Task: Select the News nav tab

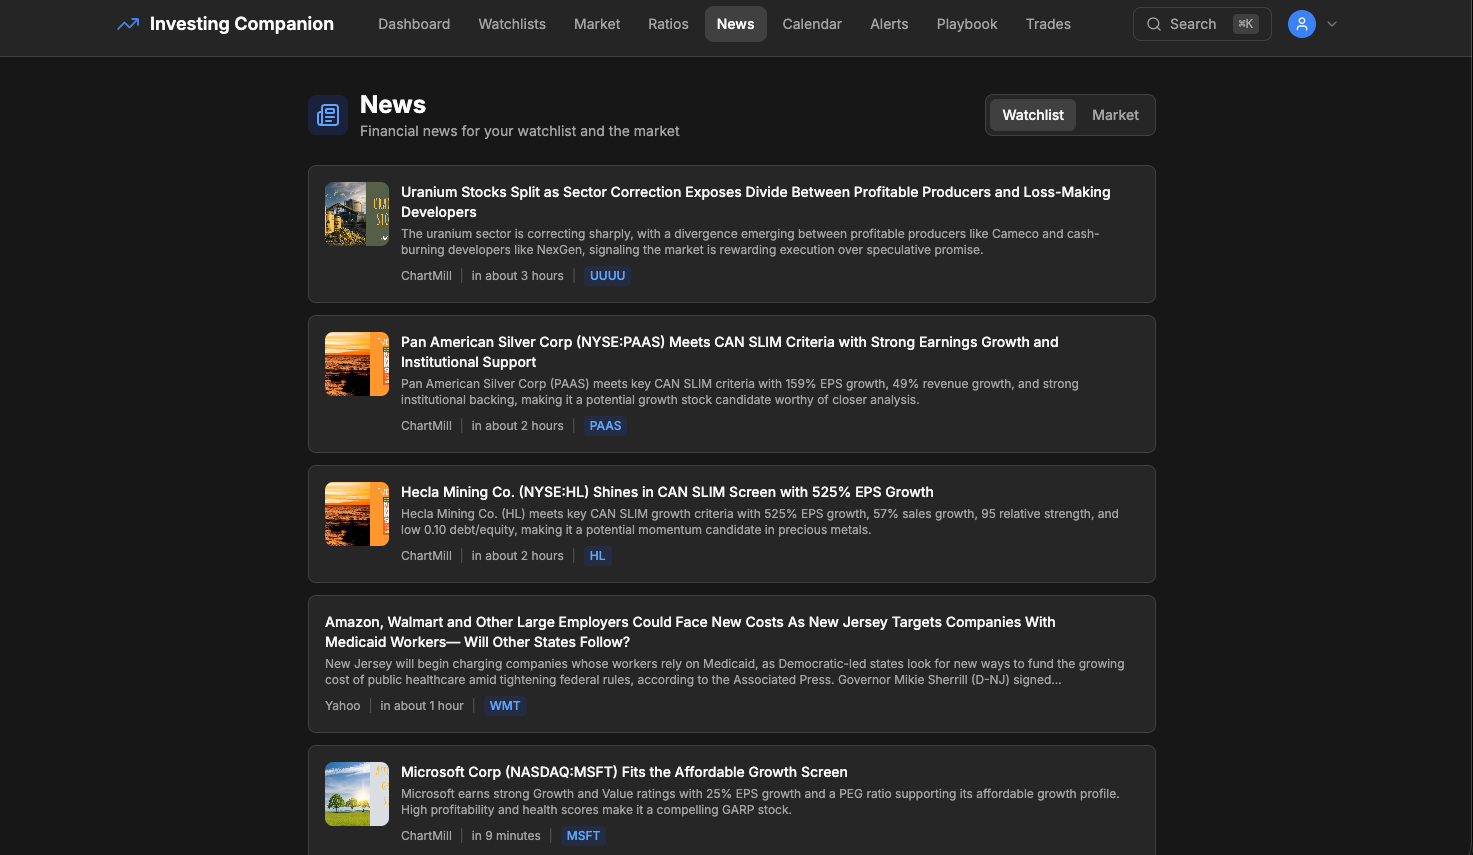Action: pos(735,24)
